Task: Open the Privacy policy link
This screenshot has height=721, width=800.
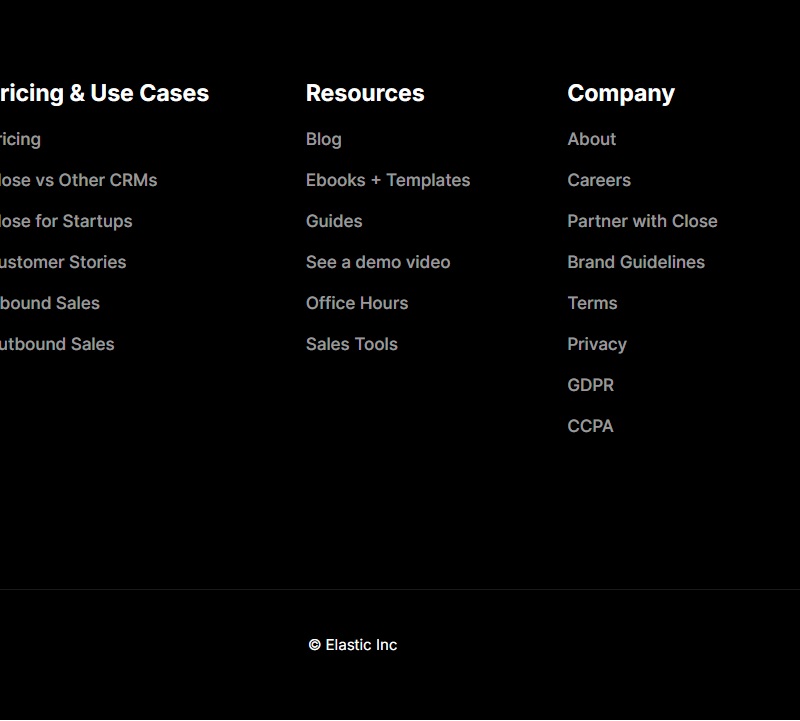Action: coord(597,344)
